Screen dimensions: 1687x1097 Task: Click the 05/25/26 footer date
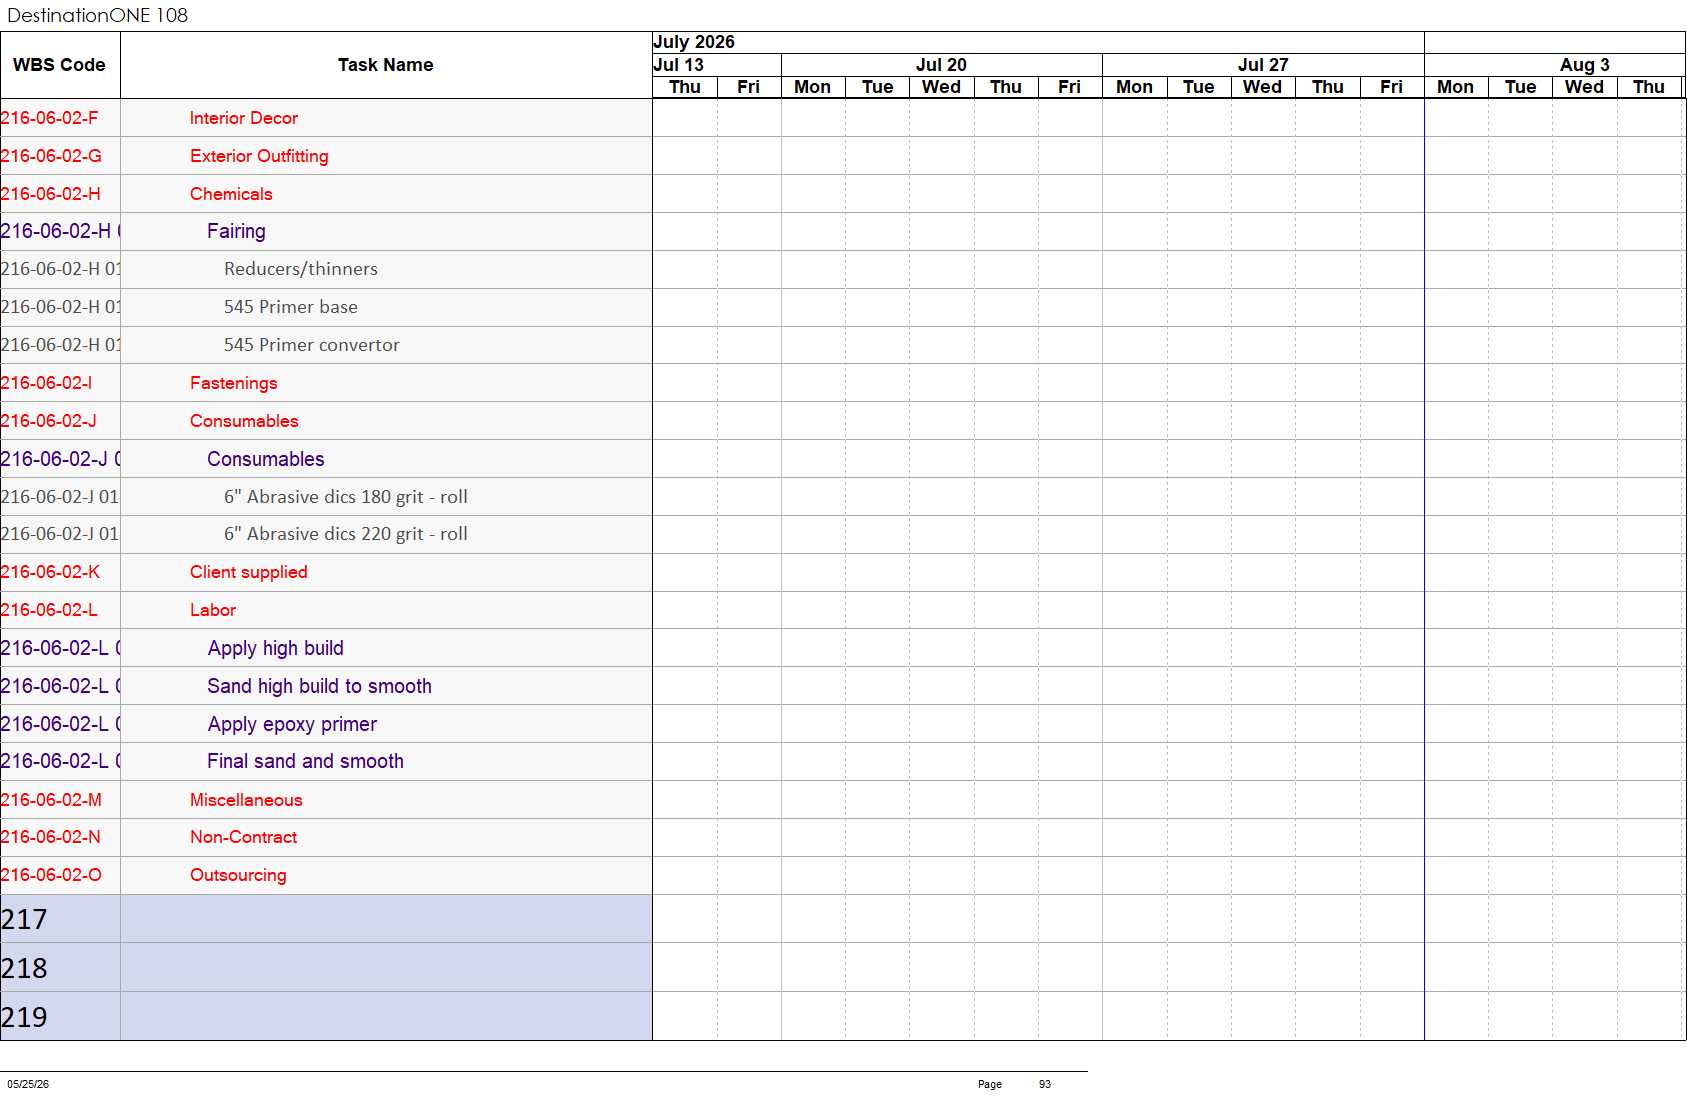[x=28, y=1084]
